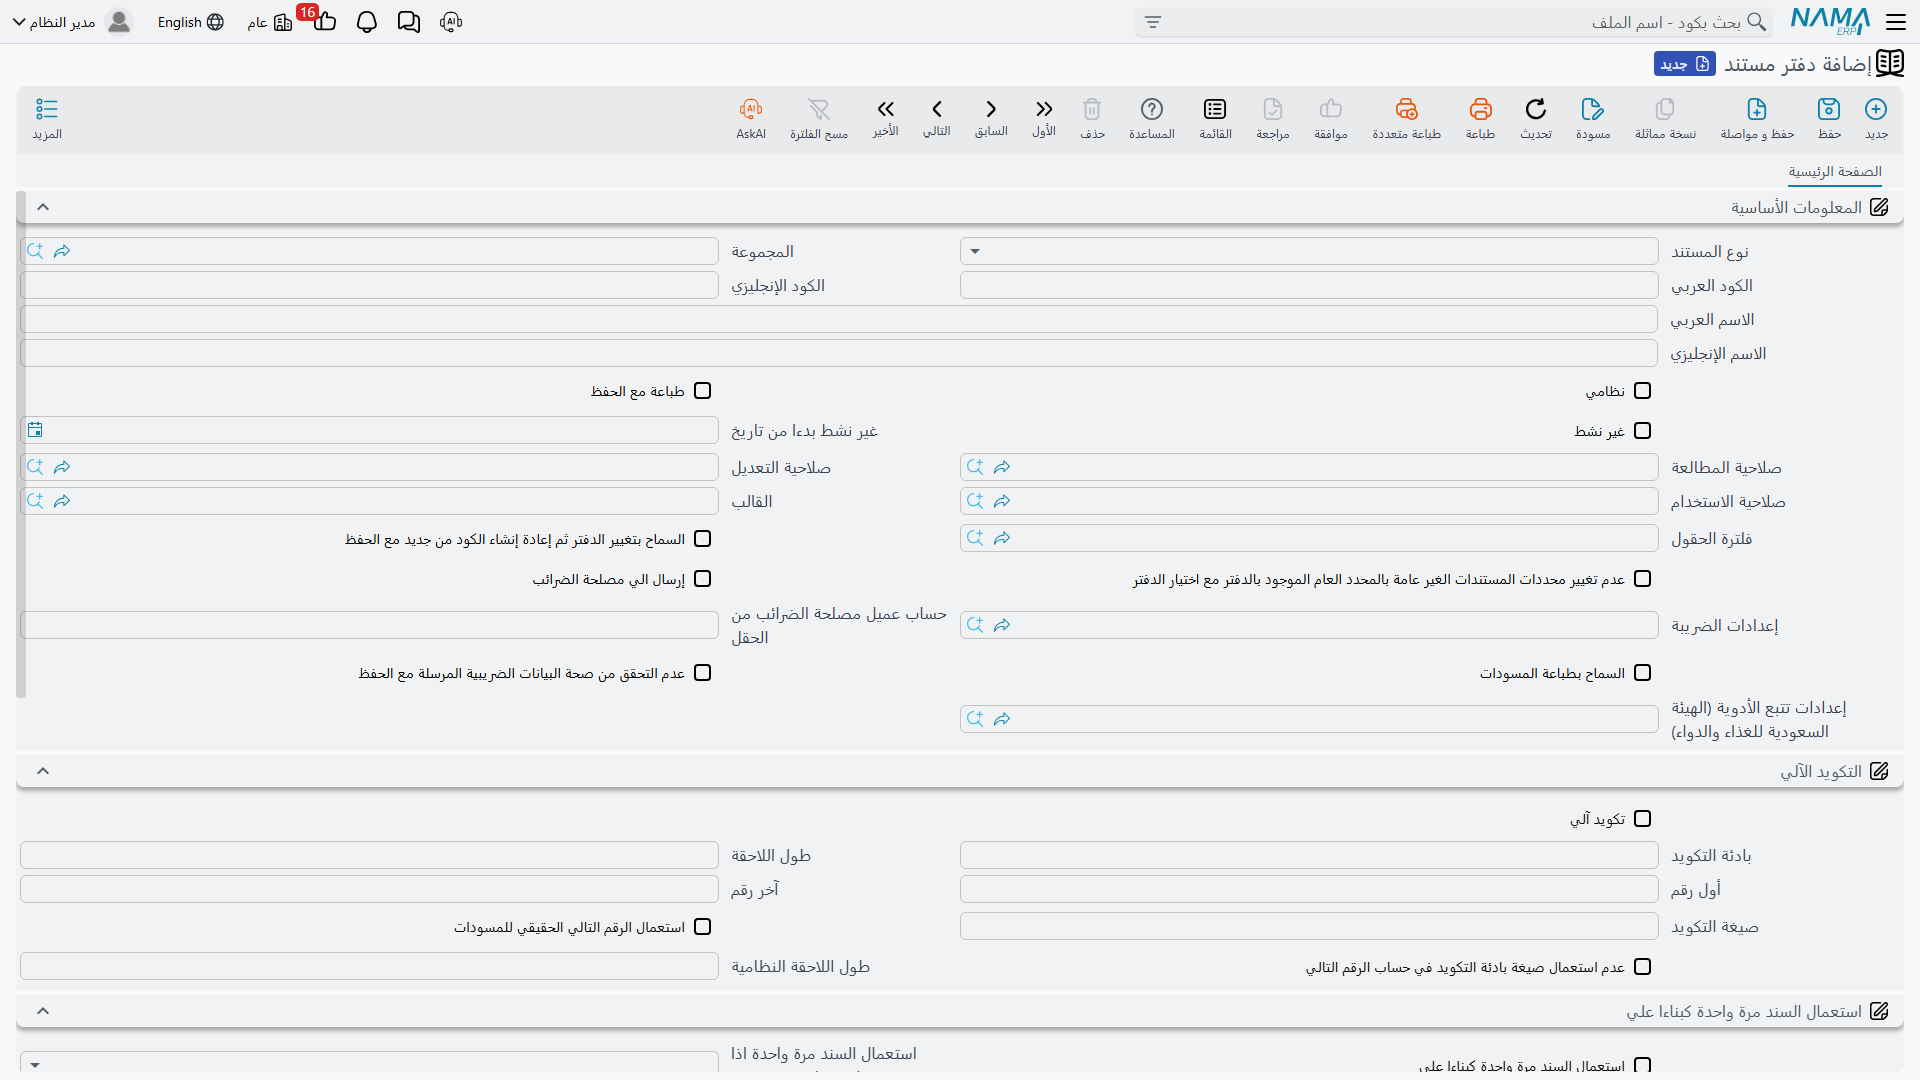
Task: Click the AI assistant icon in top bar
Action: click(x=451, y=22)
